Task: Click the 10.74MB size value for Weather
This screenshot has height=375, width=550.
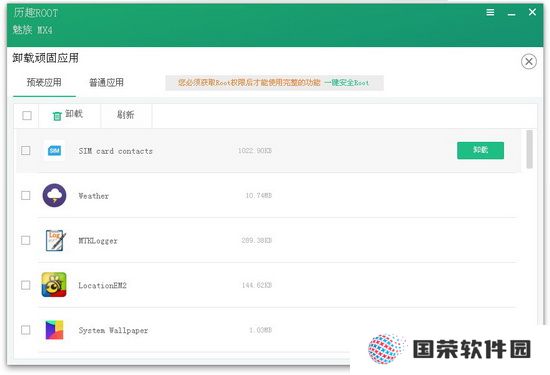Action: [x=259, y=195]
